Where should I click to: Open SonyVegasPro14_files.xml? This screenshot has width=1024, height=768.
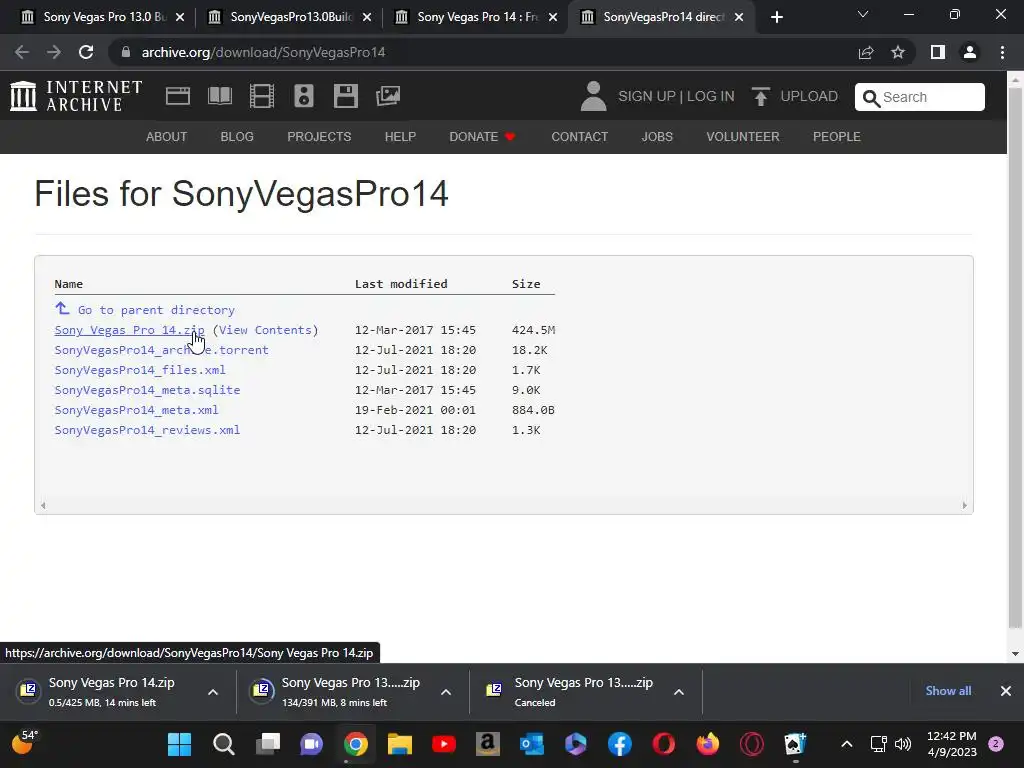tap(140, 370)
